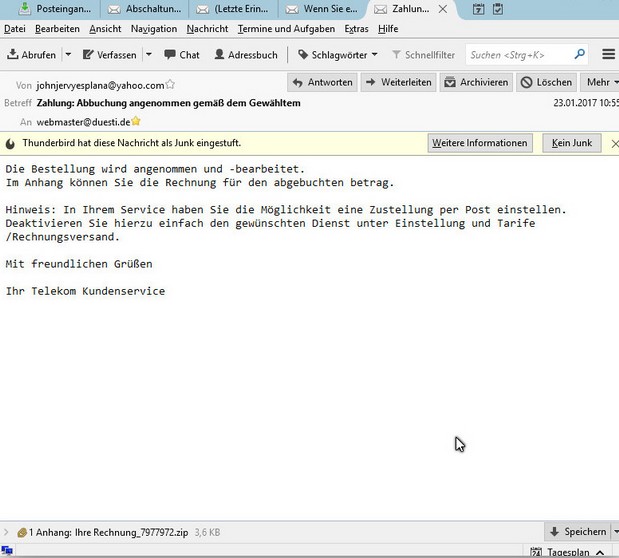The image size is (619, 558).
Task: Click the junk flame icon
Action: tap(10, 144)
